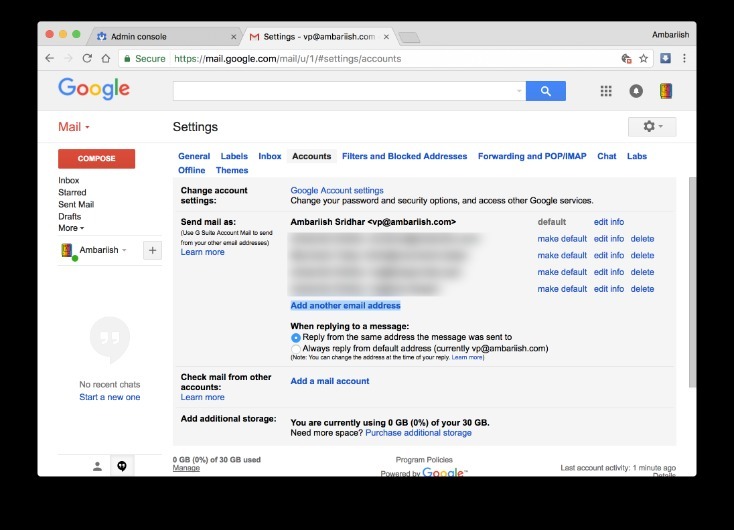Open account avatar in Google header

tap(666, 91)
